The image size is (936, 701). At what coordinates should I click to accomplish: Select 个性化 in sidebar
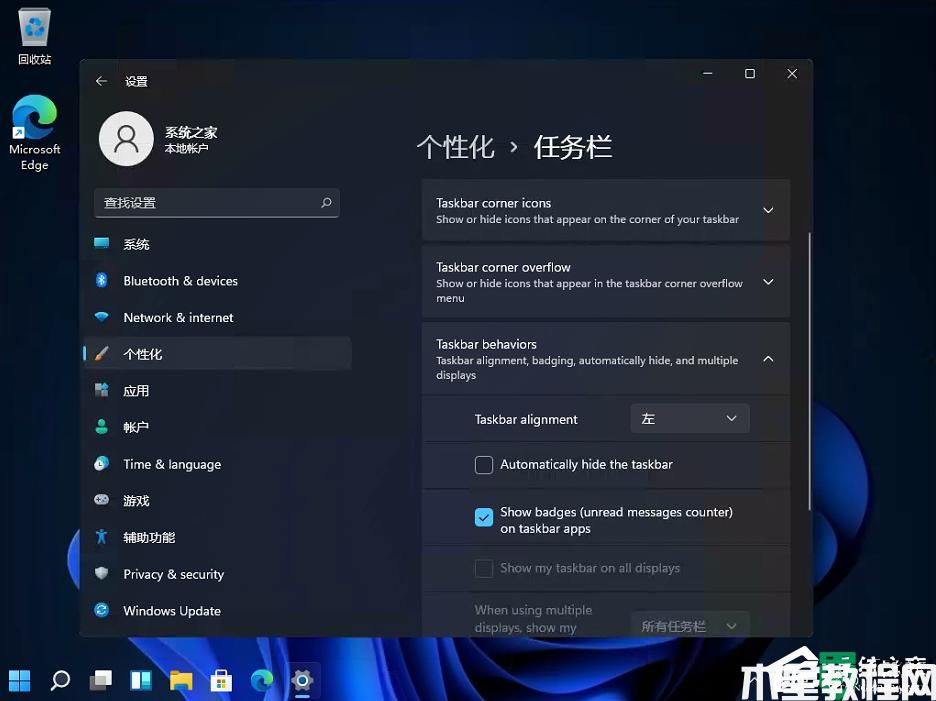(x=217, y=353)
